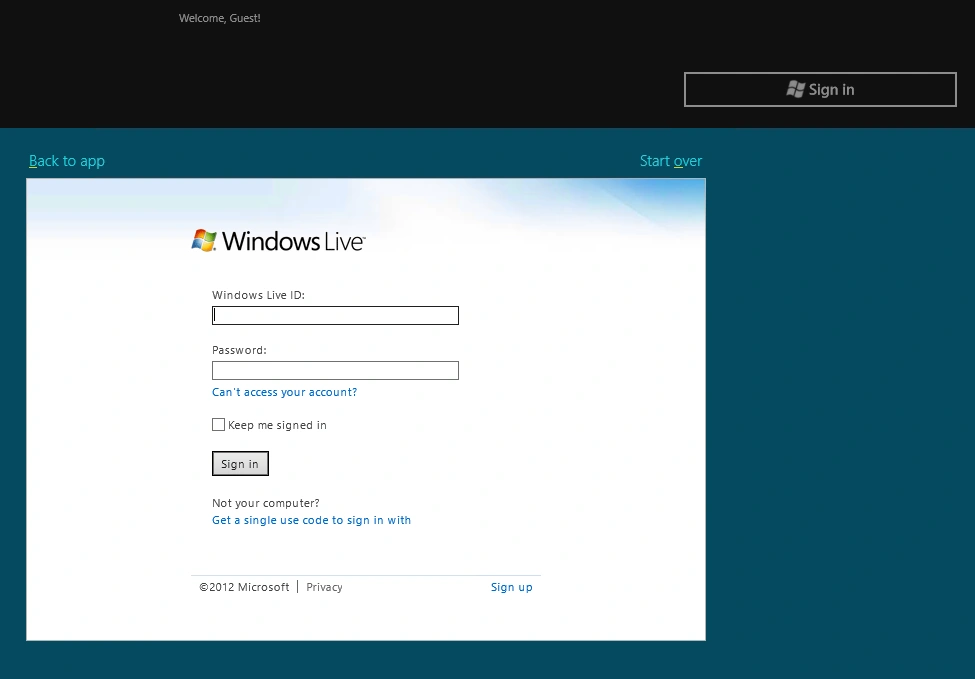This screenshot has height=679, width=975.
Task: Open Can't access your account link
Action: (x=284, y=392)
